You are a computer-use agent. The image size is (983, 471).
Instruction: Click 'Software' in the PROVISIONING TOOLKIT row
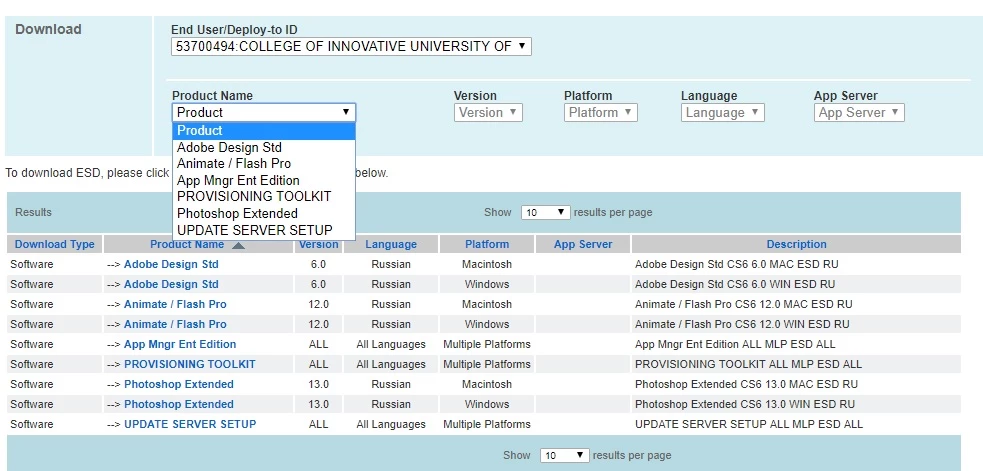(31, 364)
